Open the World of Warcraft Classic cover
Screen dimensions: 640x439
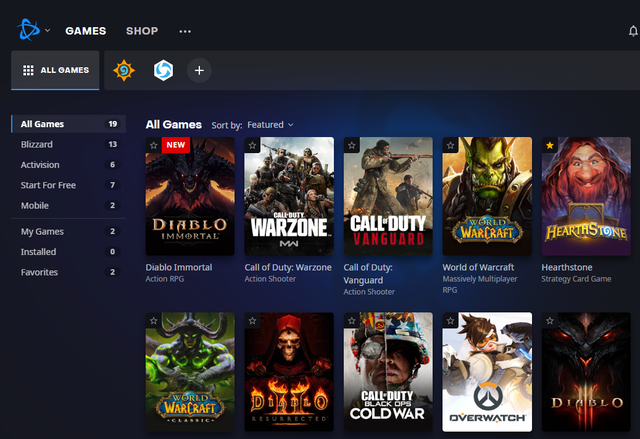(190, 372)
